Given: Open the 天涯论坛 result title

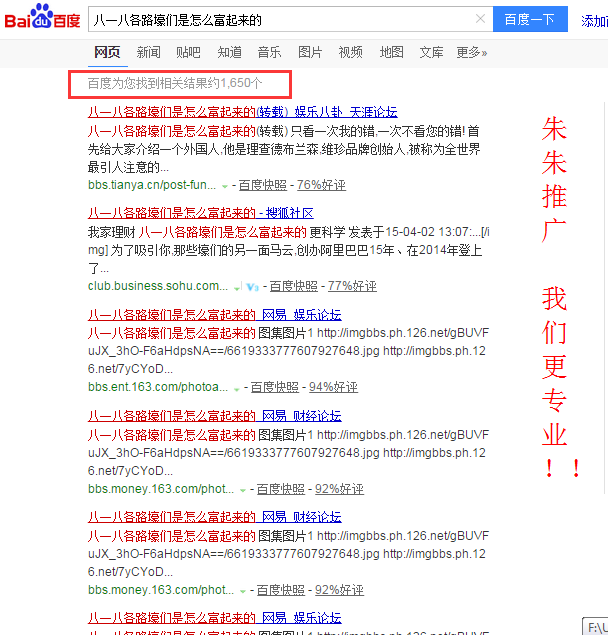Looking at the screenshot, I should [x=243, y=112].
